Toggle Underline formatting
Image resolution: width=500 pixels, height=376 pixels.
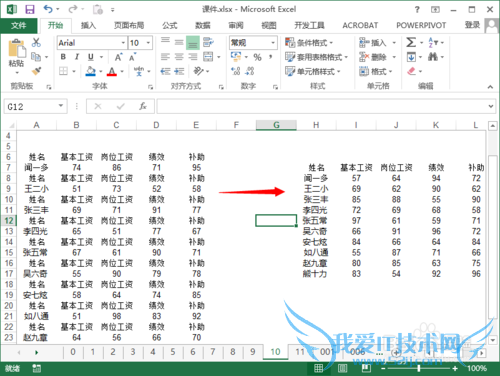point(91,57)
